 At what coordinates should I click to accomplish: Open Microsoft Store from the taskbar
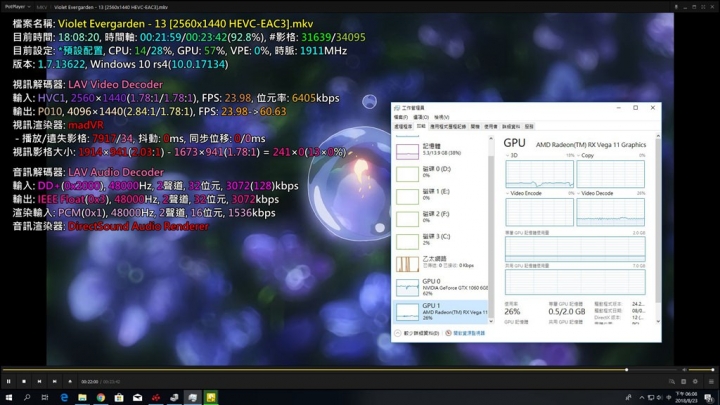119,397
